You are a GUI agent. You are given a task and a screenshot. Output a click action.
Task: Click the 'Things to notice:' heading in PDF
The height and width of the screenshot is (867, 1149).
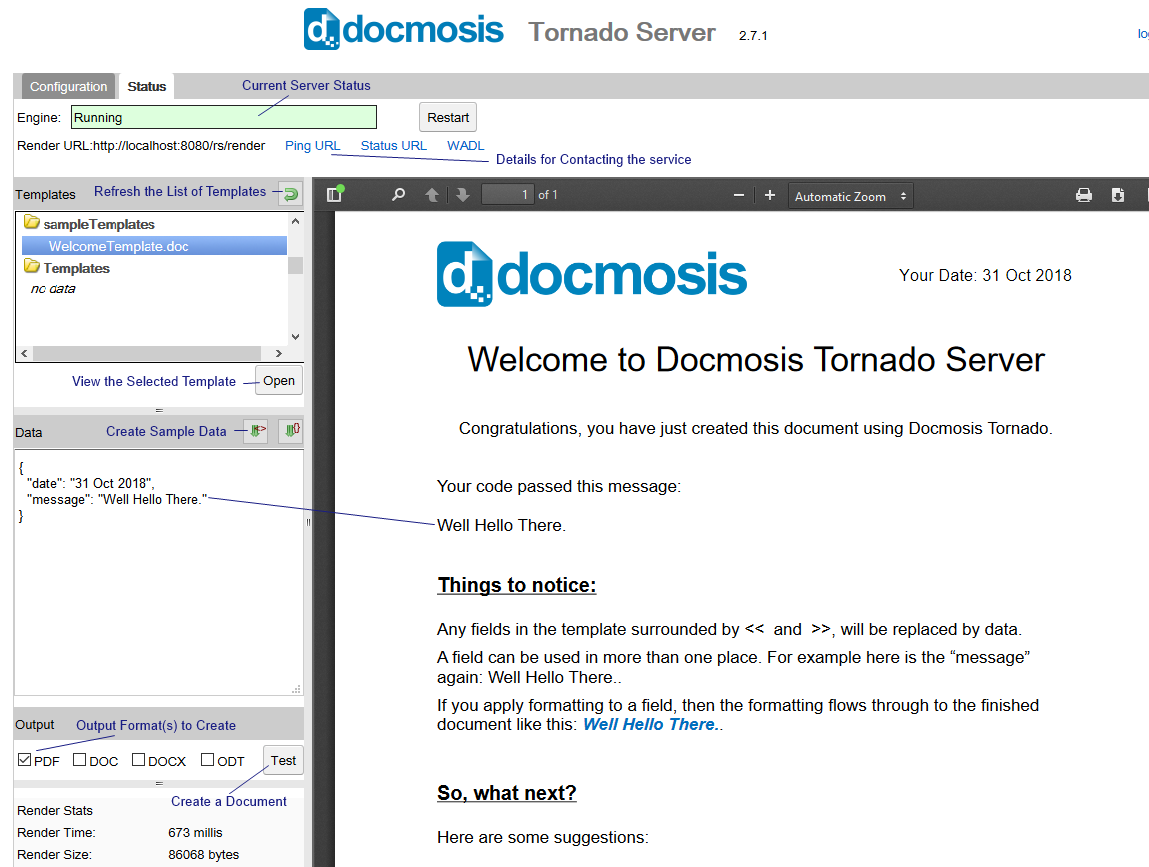[x=517, y=585]
